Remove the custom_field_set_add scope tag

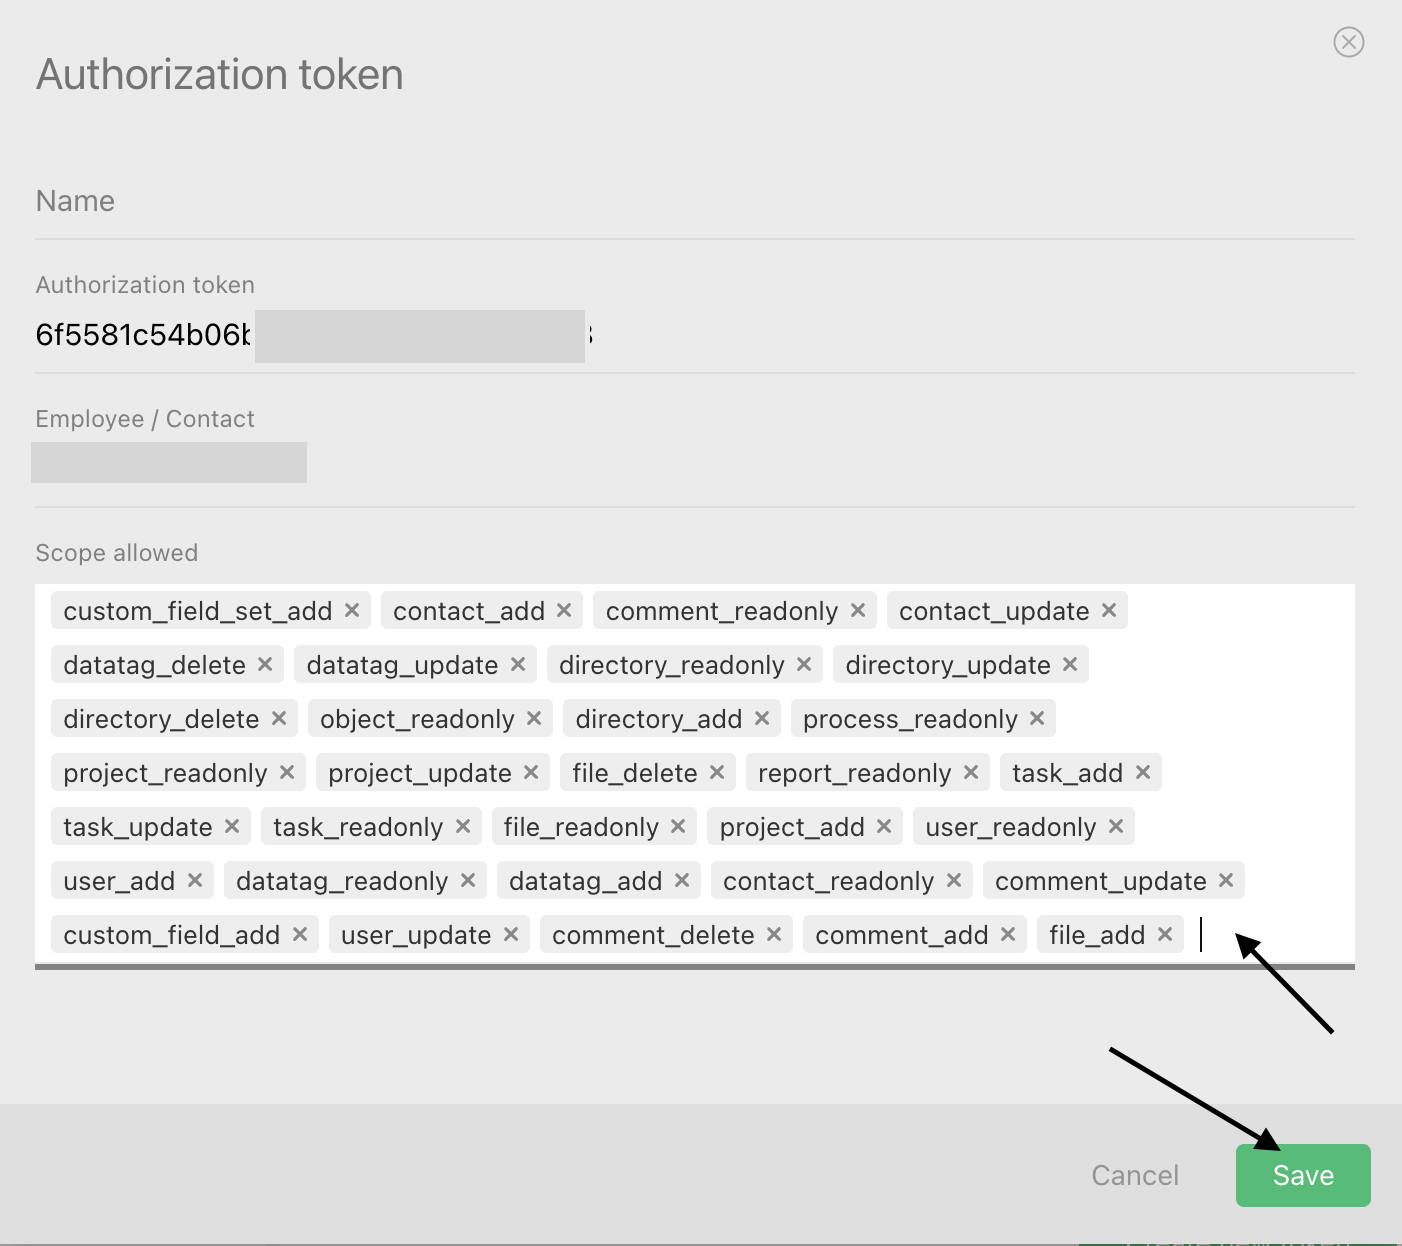352,610
